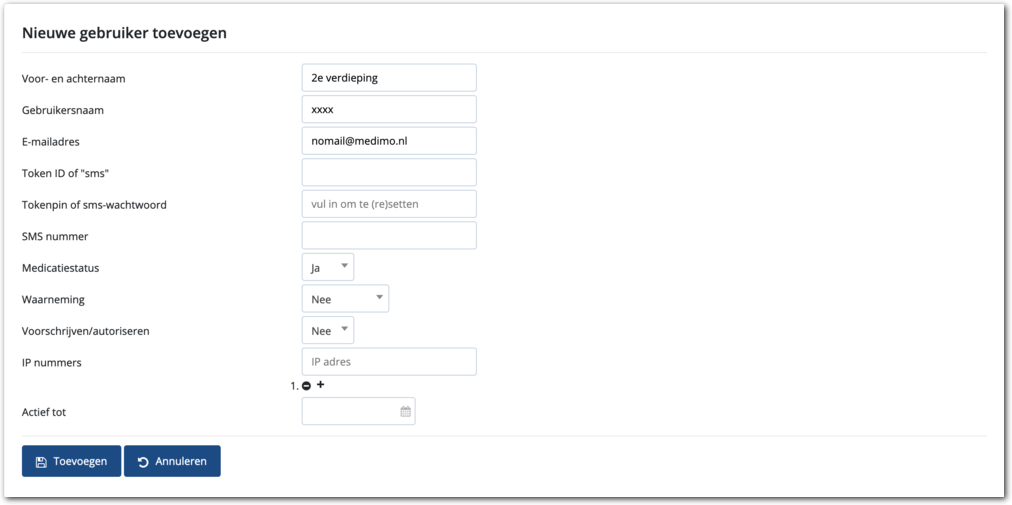The height and width of the screenshot is (505, 1012).
Task: Open the Waarneming dropdown
Action: pyautogui.click(x=345, y=298)
